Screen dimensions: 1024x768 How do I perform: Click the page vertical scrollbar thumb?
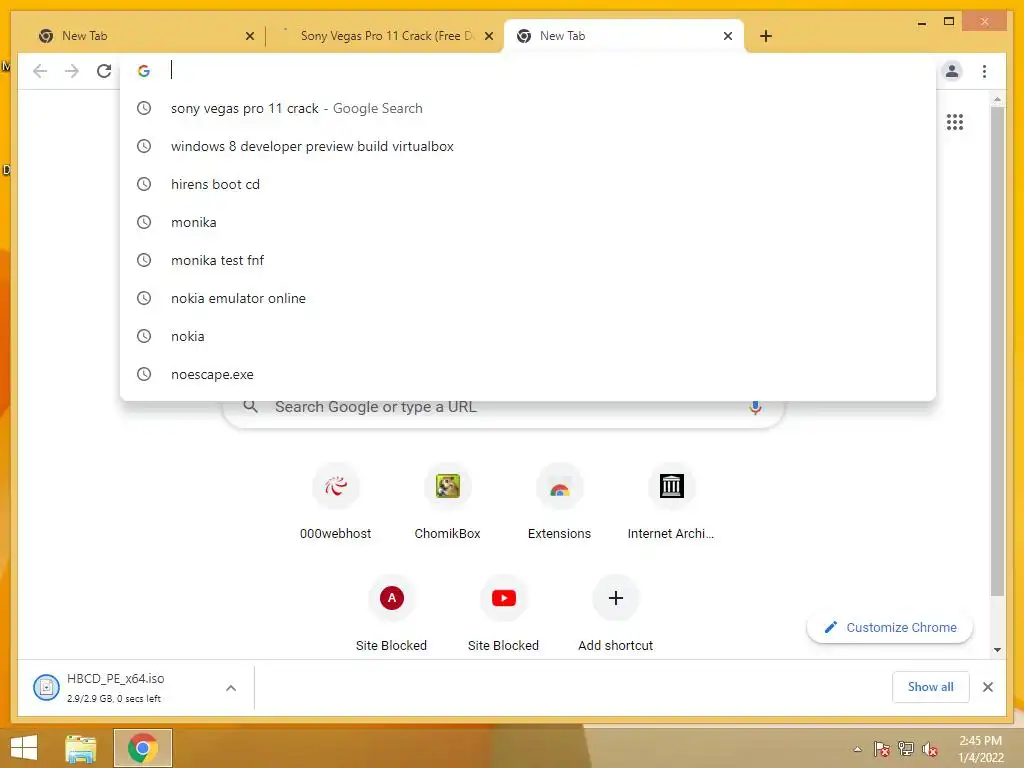pyautogui.click(x=997, y=351)
